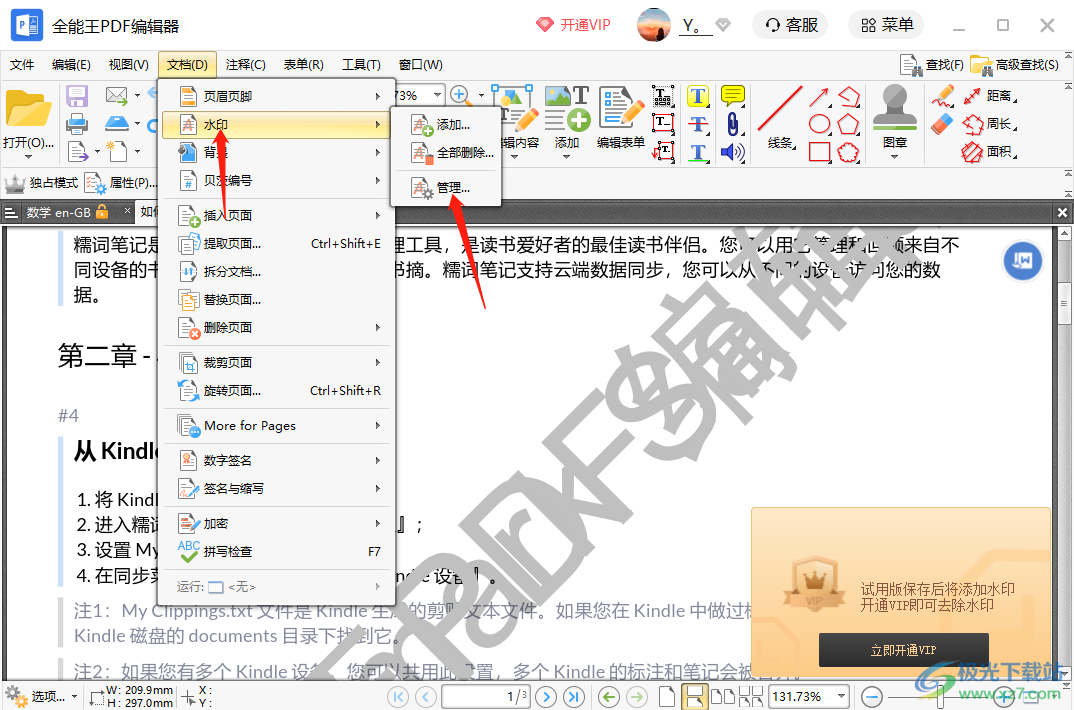Expand the 页眉页脚 submenu
Viewport: 1074px width, 710px height.
pos(276,97)
